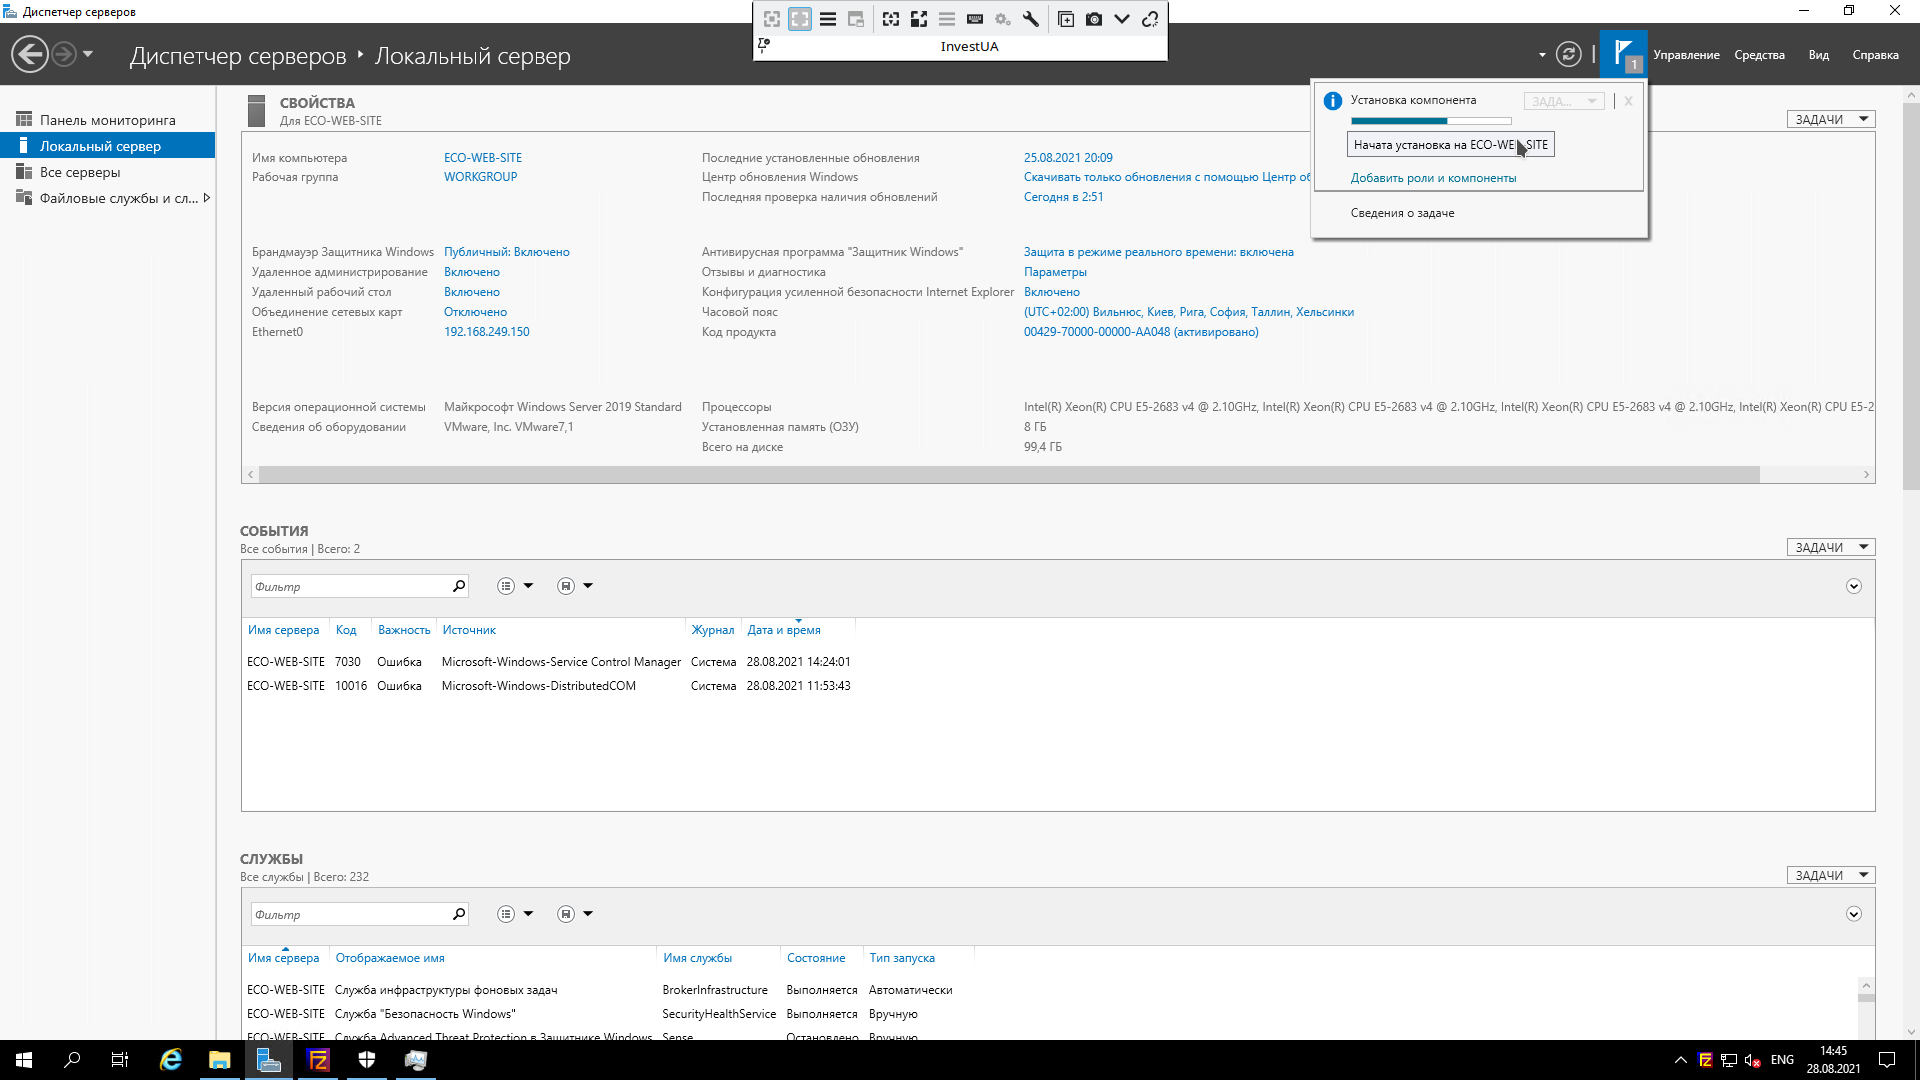Click the properties panel horizontal scrollbar
This screenshot has width=1920, height=1080.
tap(1008, 475)
